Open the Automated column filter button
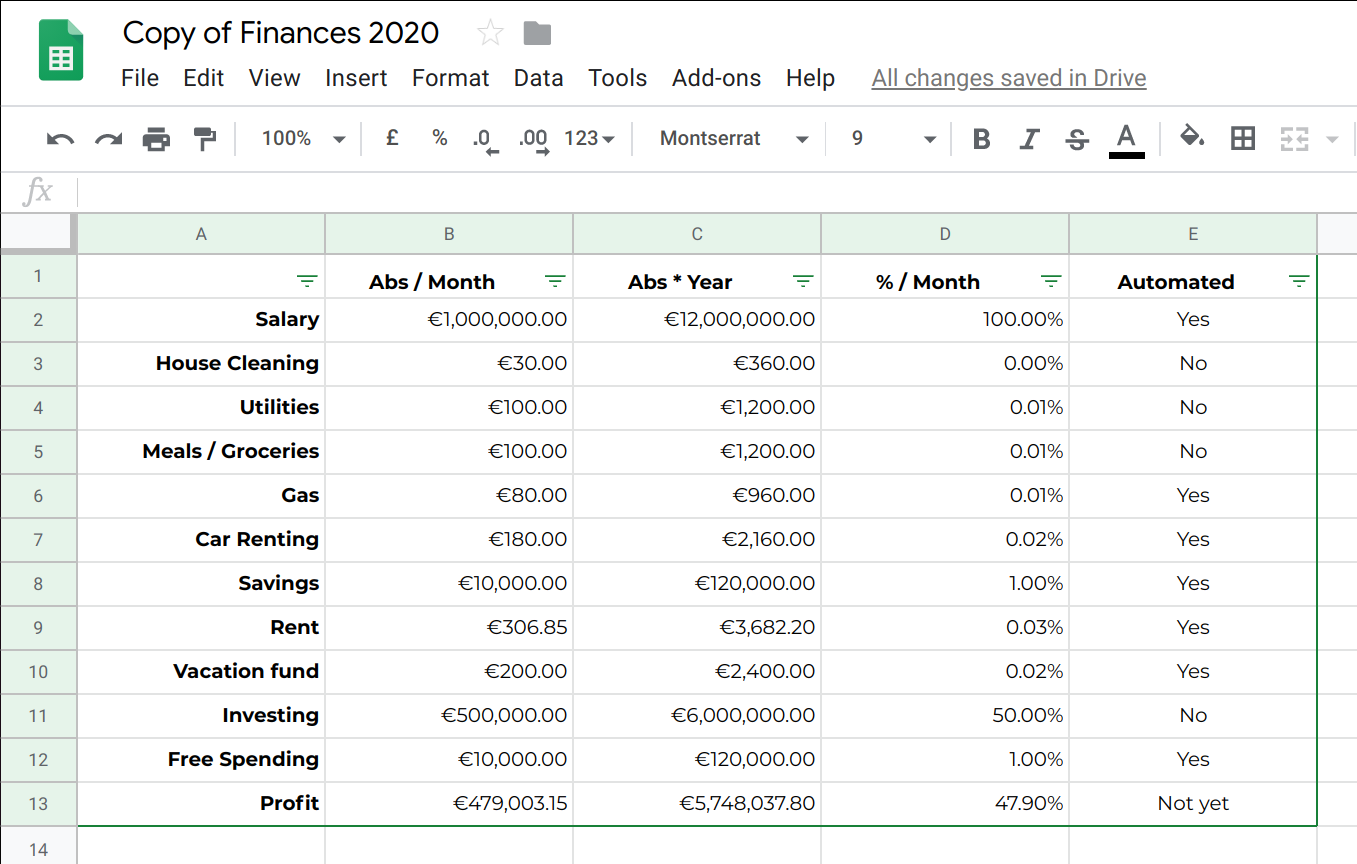The width and height of the screenshot is (1357, 864). 1298,282
